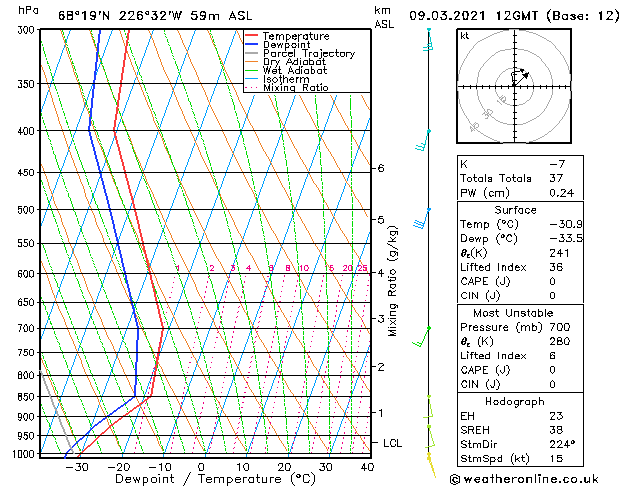
Task: Click the hodograph arrow tip
Action: tap(526, 74)
